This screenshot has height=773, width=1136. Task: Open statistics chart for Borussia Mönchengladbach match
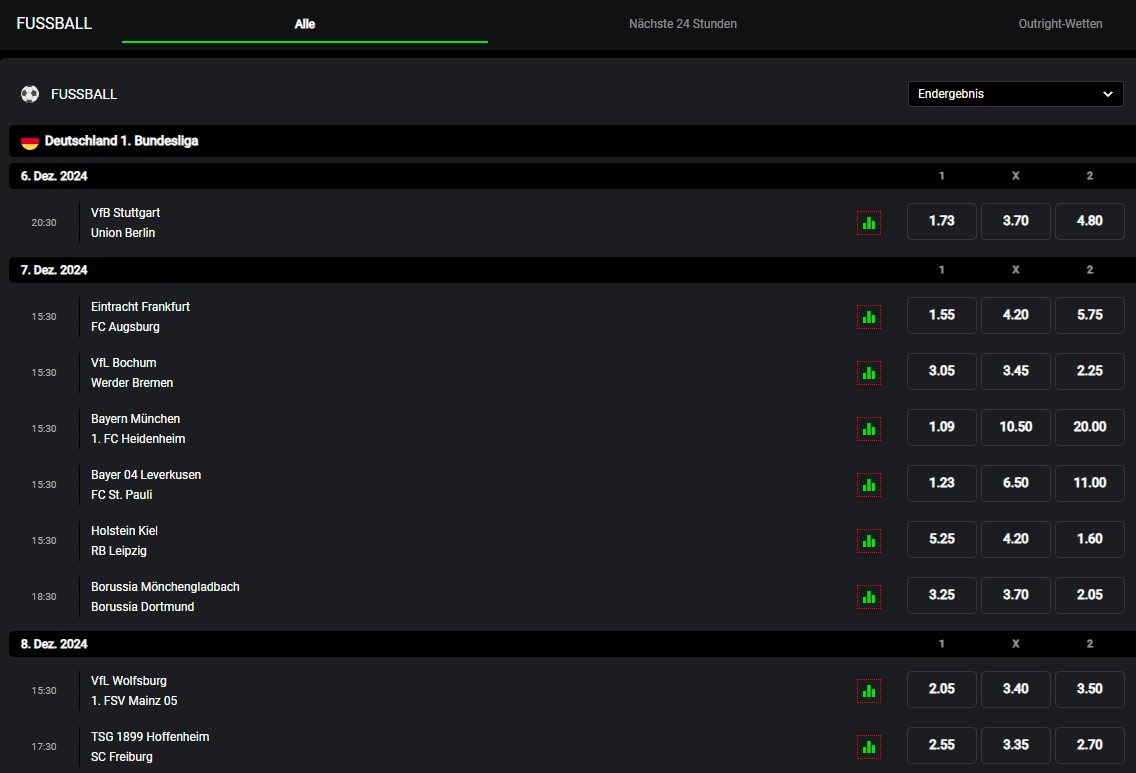click(x=868, y=596)
